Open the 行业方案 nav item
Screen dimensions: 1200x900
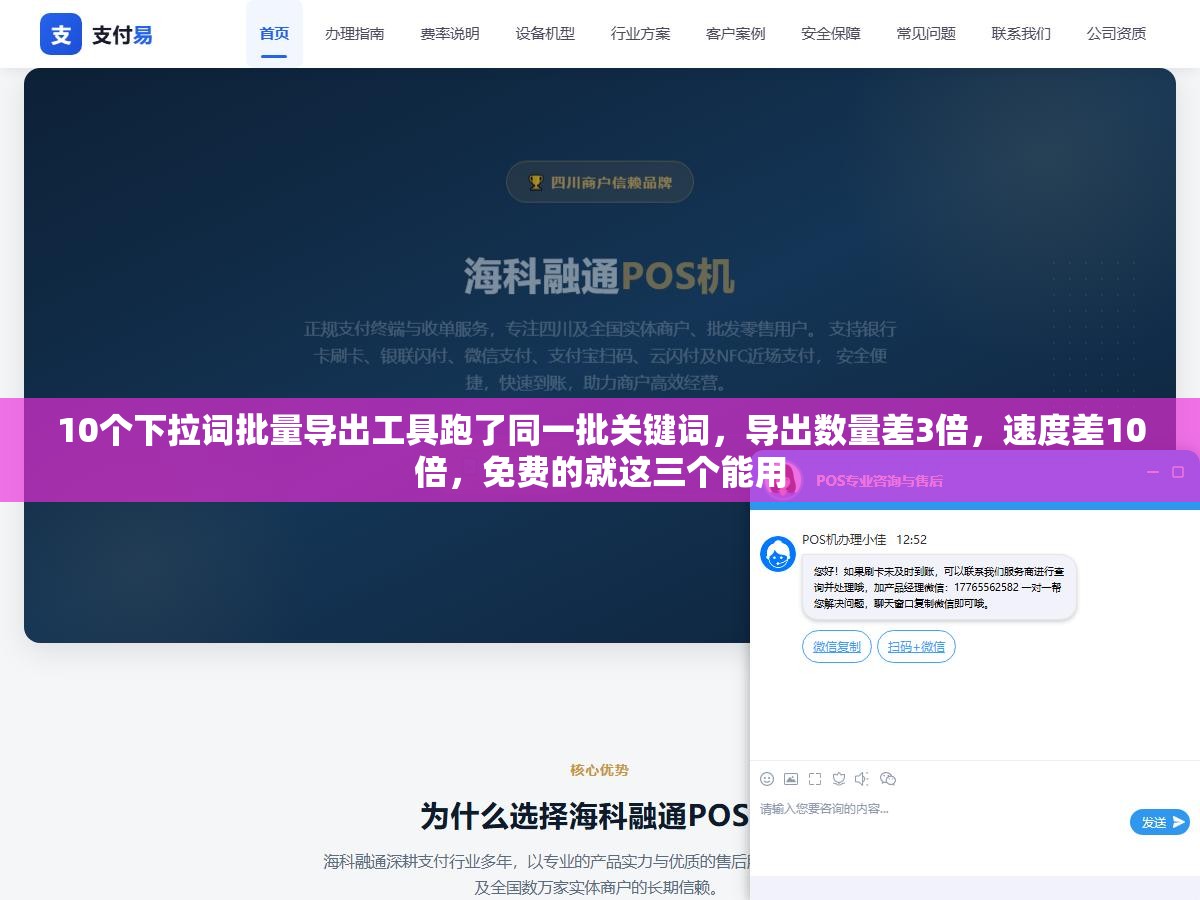tap(641, 33)
